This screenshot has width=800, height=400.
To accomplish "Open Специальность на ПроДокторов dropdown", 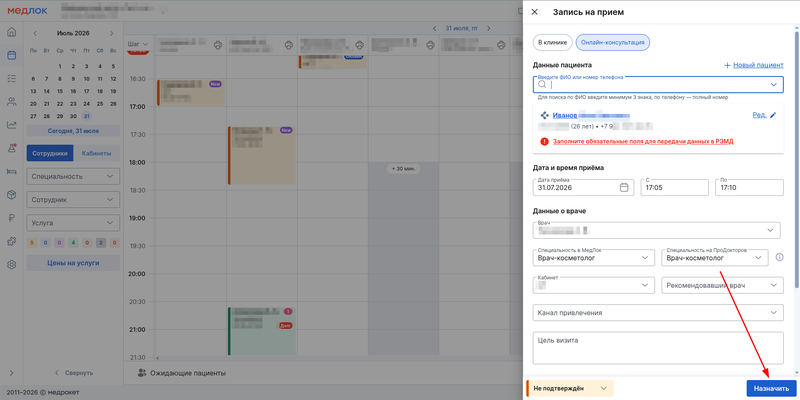I will coord(715,258).
